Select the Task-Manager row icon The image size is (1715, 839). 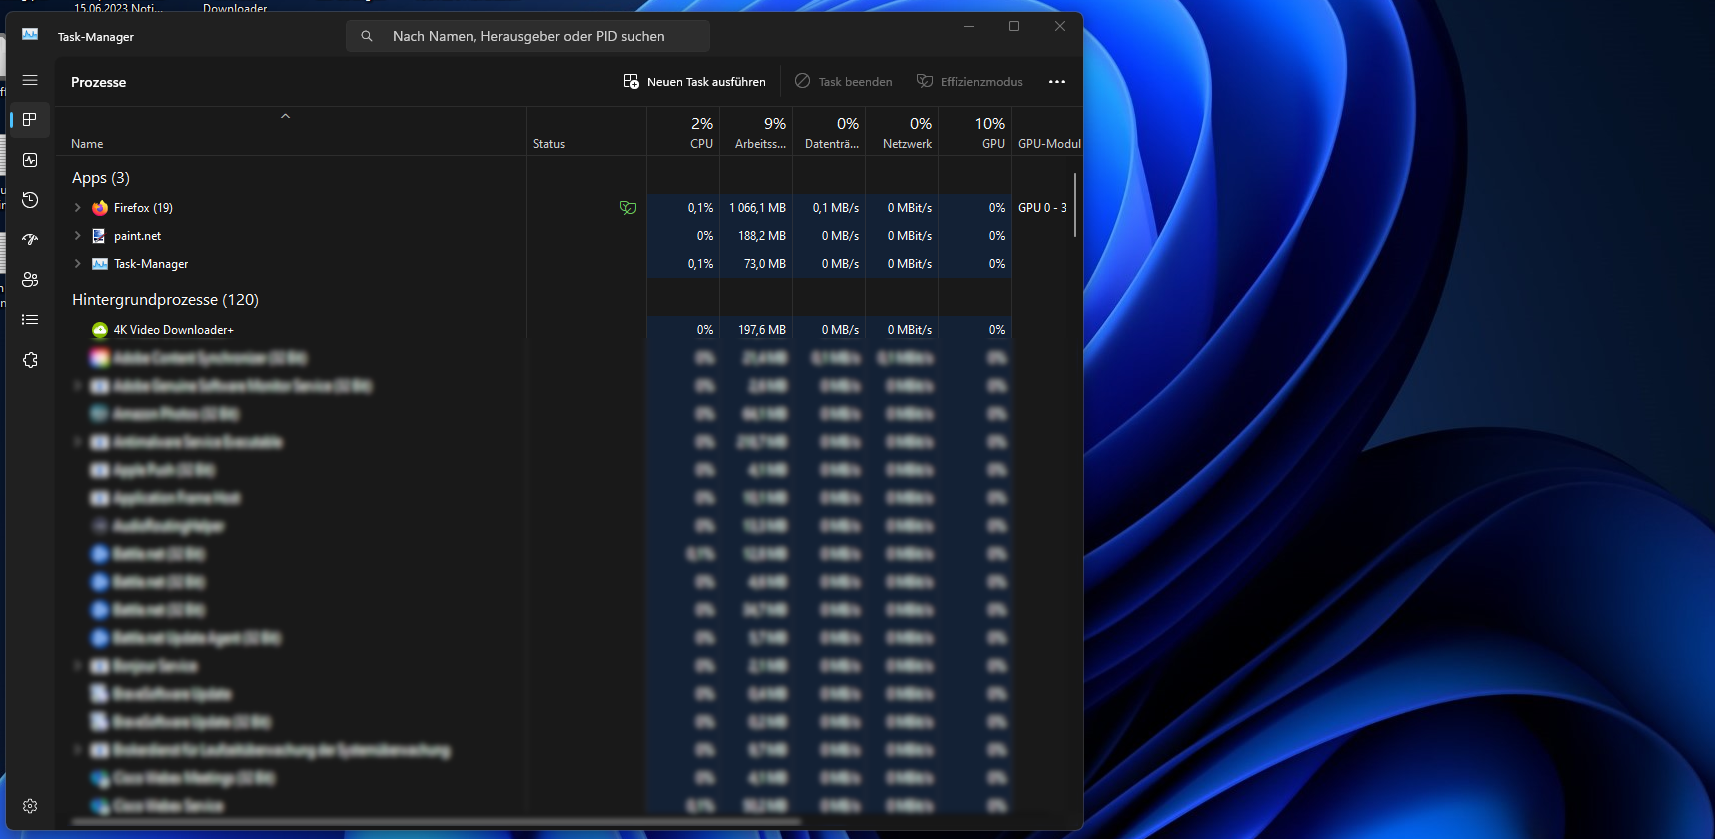click(100, 264)
